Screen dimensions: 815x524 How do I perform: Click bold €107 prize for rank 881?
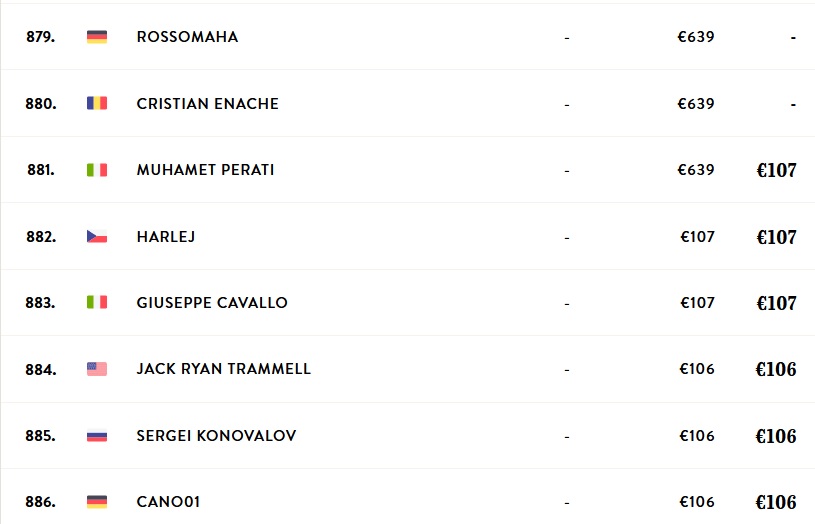point(776,171)
